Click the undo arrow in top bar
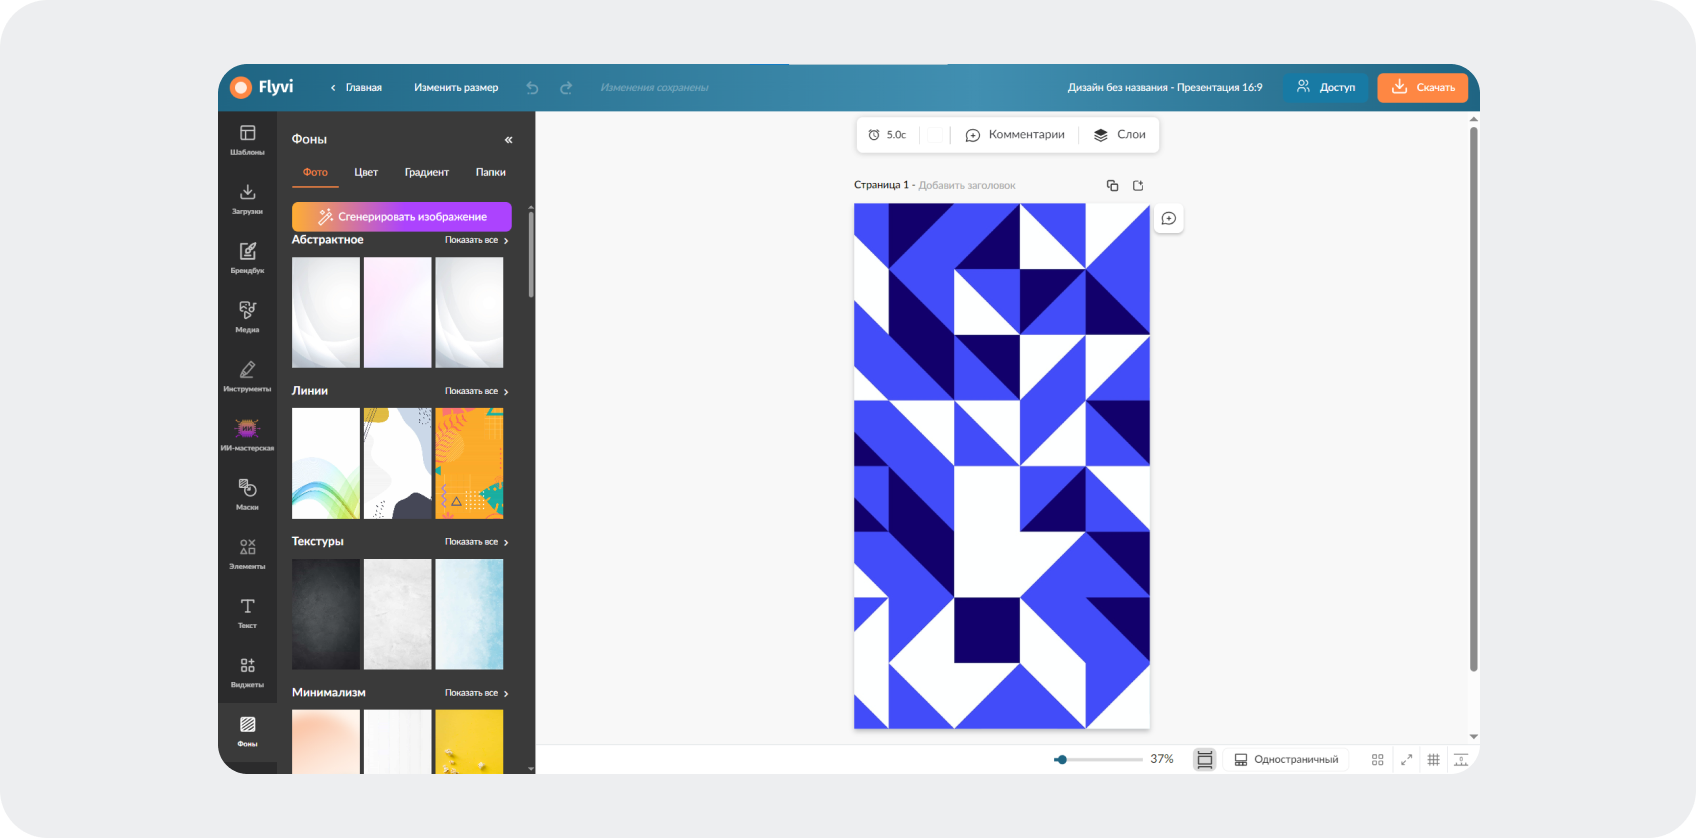The width and height of the screenshot is (1696, 838). point(532,88)
